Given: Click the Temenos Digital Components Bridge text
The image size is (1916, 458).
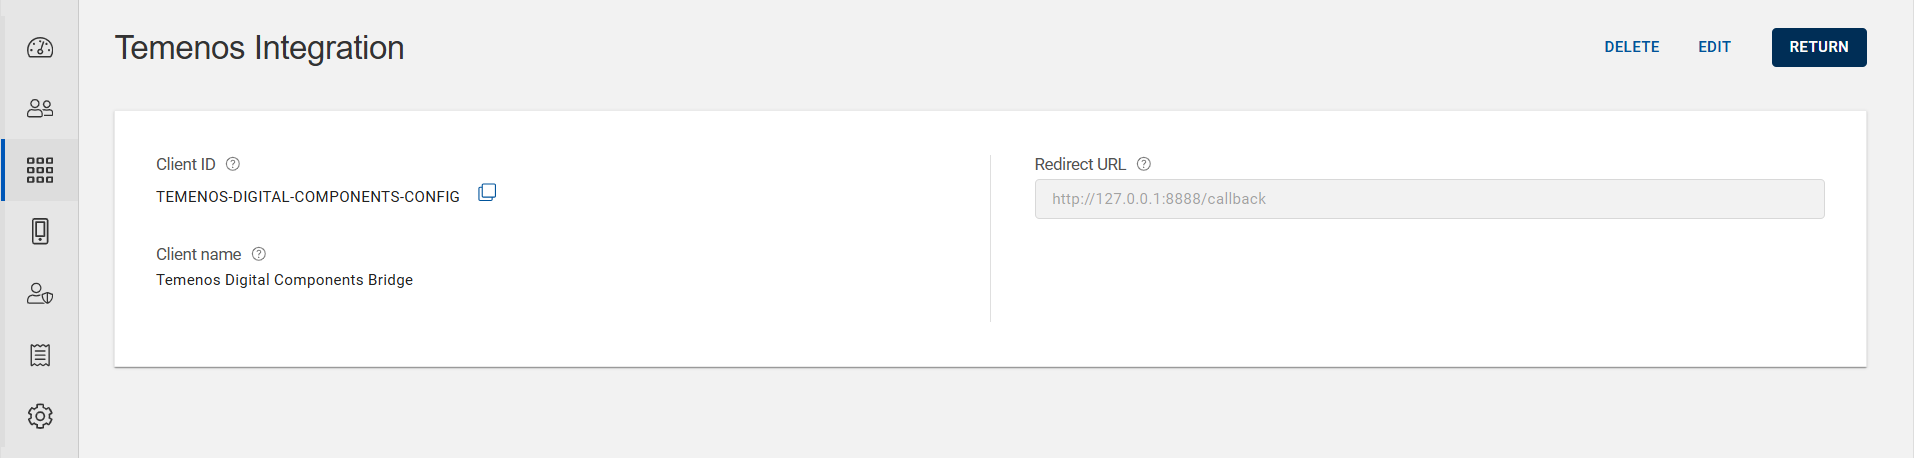Looking at the screenshot, I should [x=284, y=280].
